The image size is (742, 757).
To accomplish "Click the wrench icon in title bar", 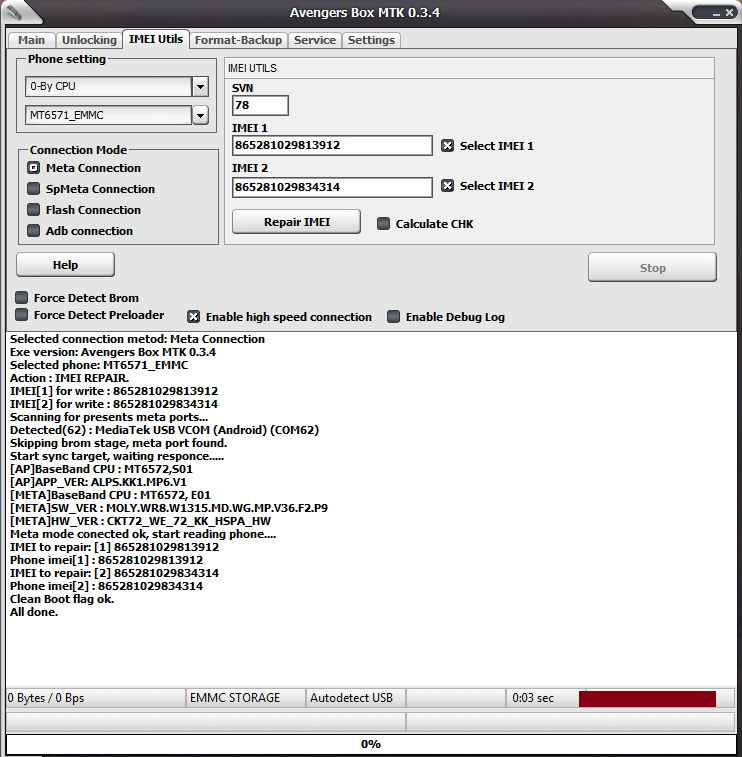I will 14,13.
